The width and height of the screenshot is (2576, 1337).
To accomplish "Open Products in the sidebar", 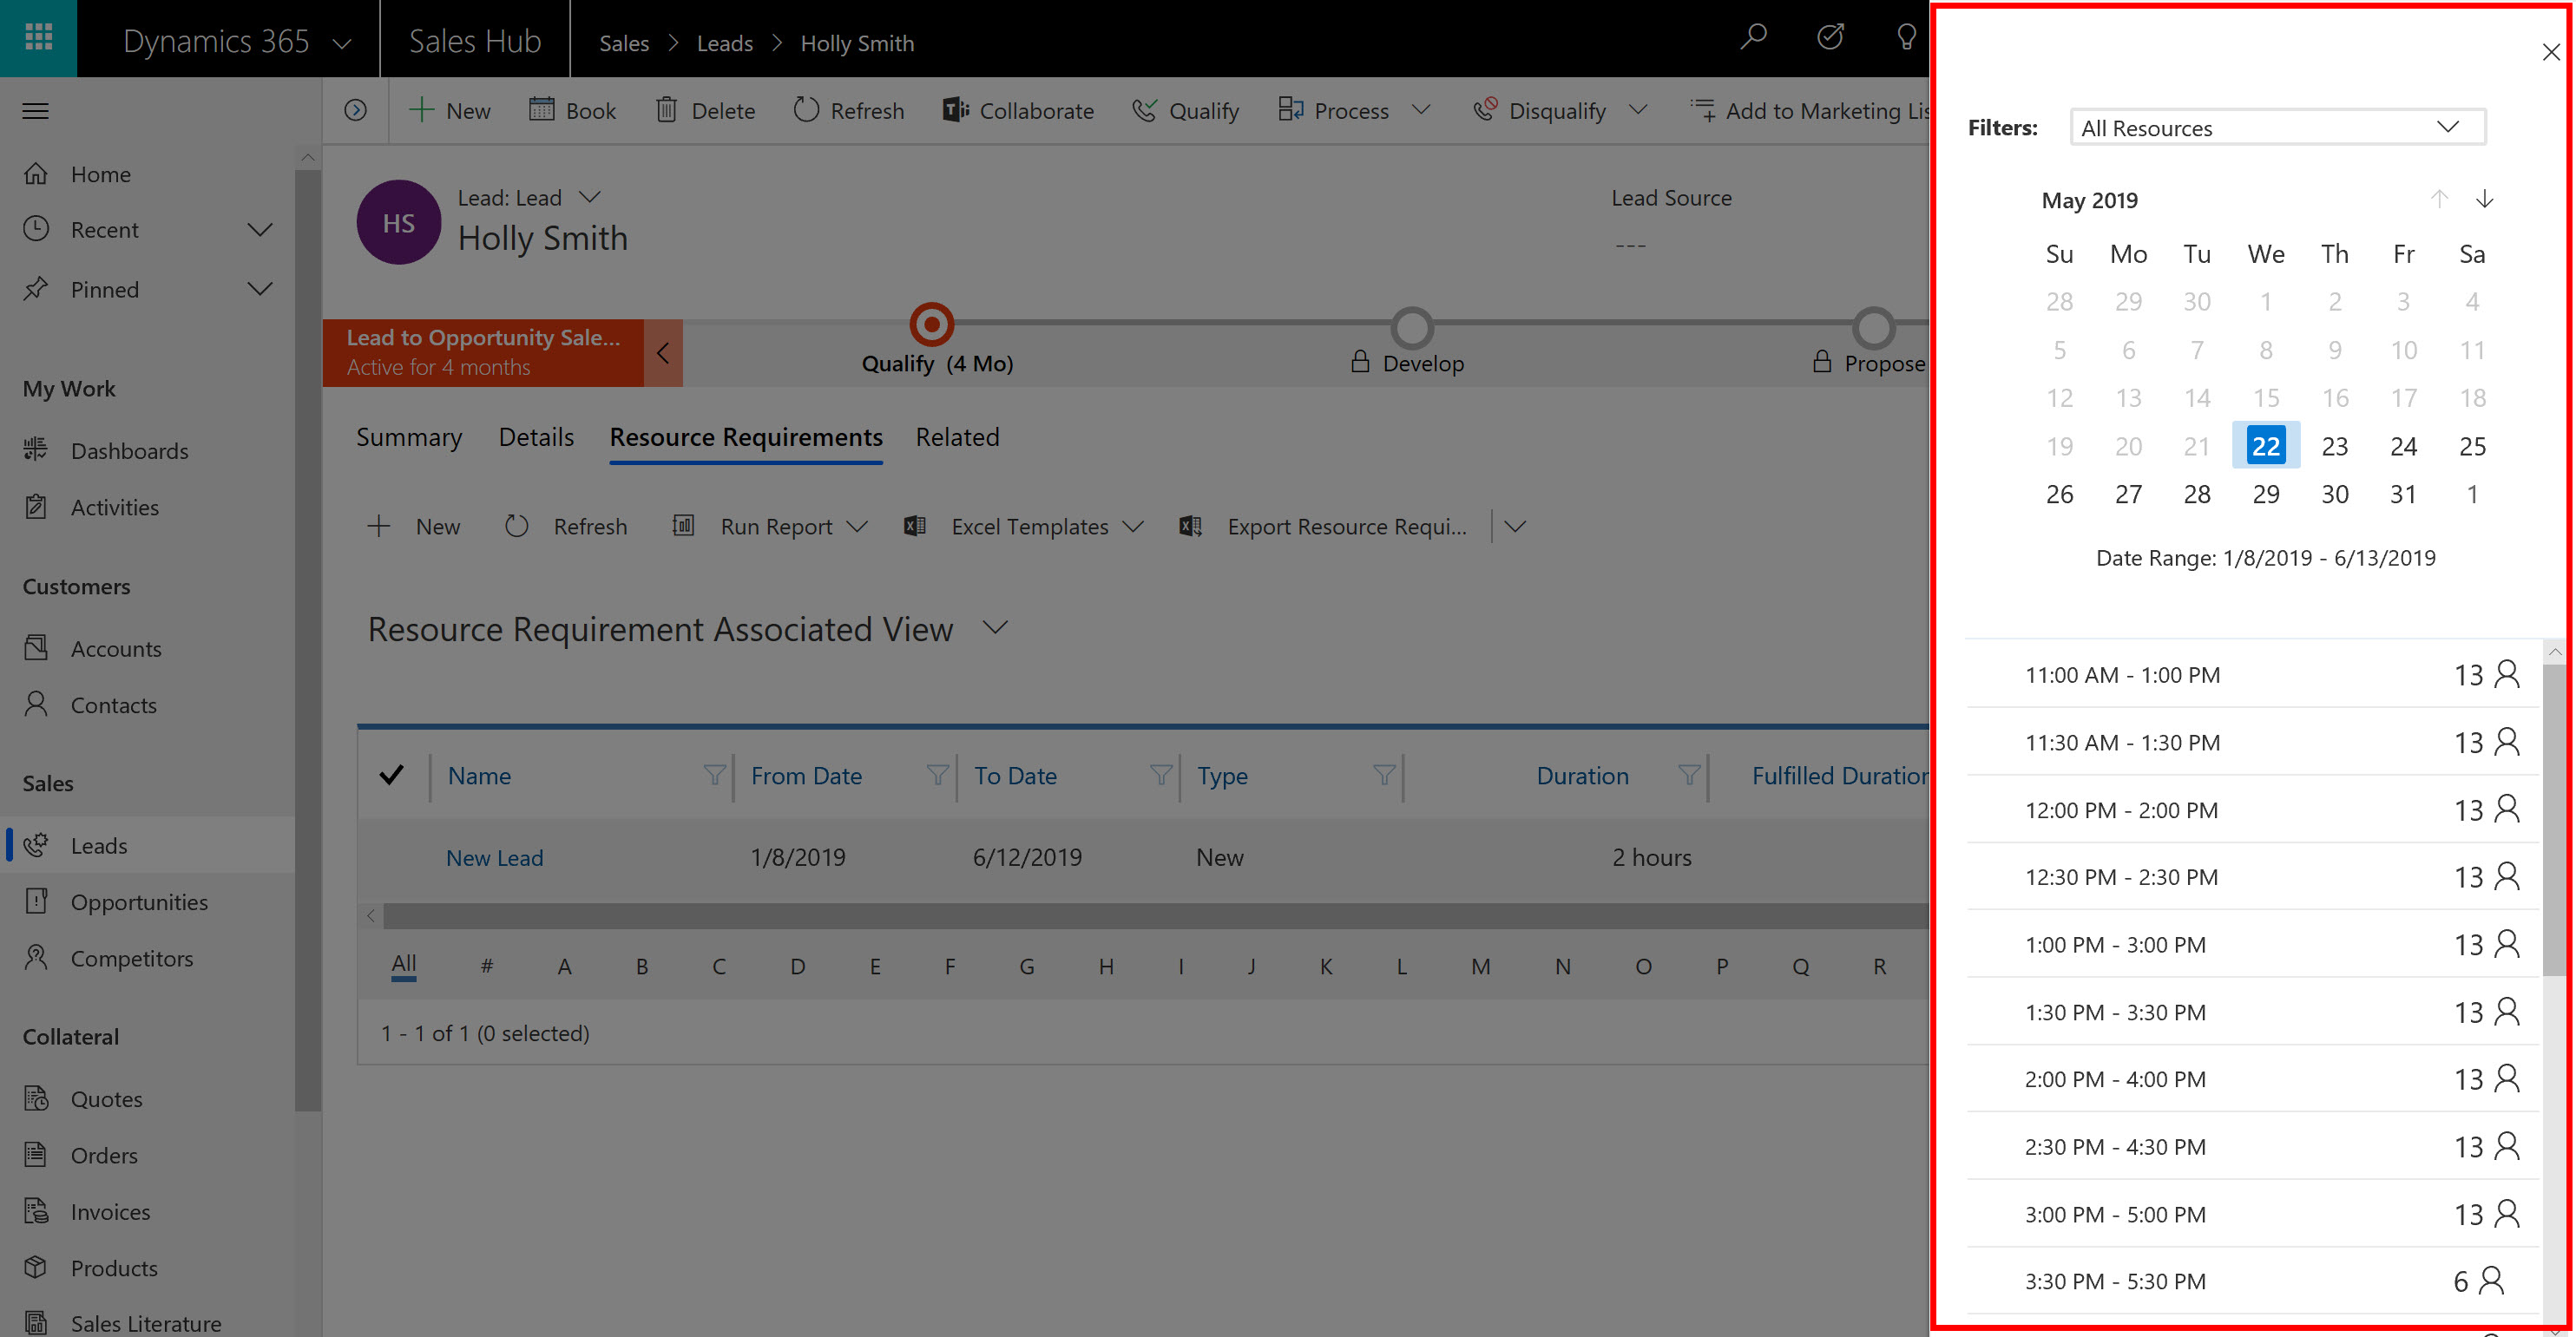I will pos(148,1268).
